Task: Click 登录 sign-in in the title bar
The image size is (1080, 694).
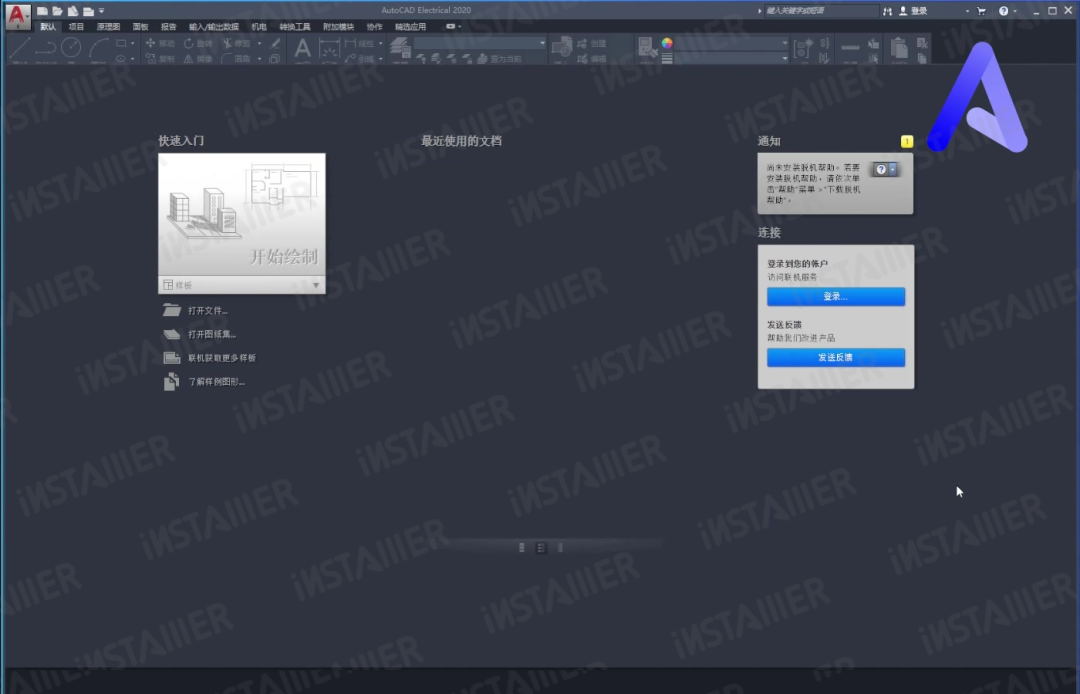Action: pos(913,11)
